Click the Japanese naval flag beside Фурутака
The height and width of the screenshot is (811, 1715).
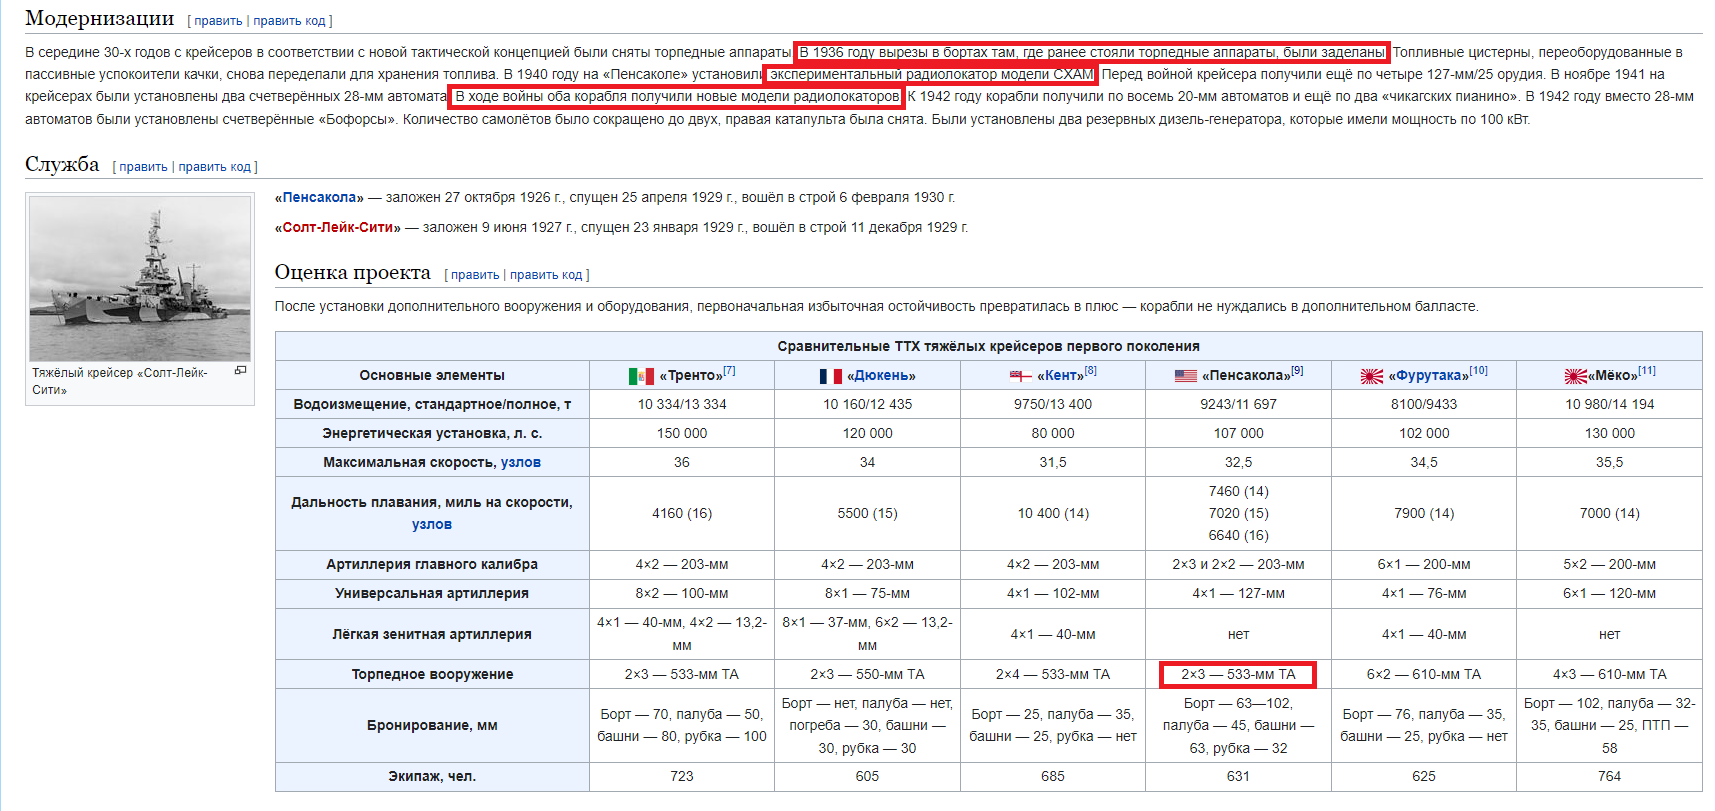tap(1372, 376)
